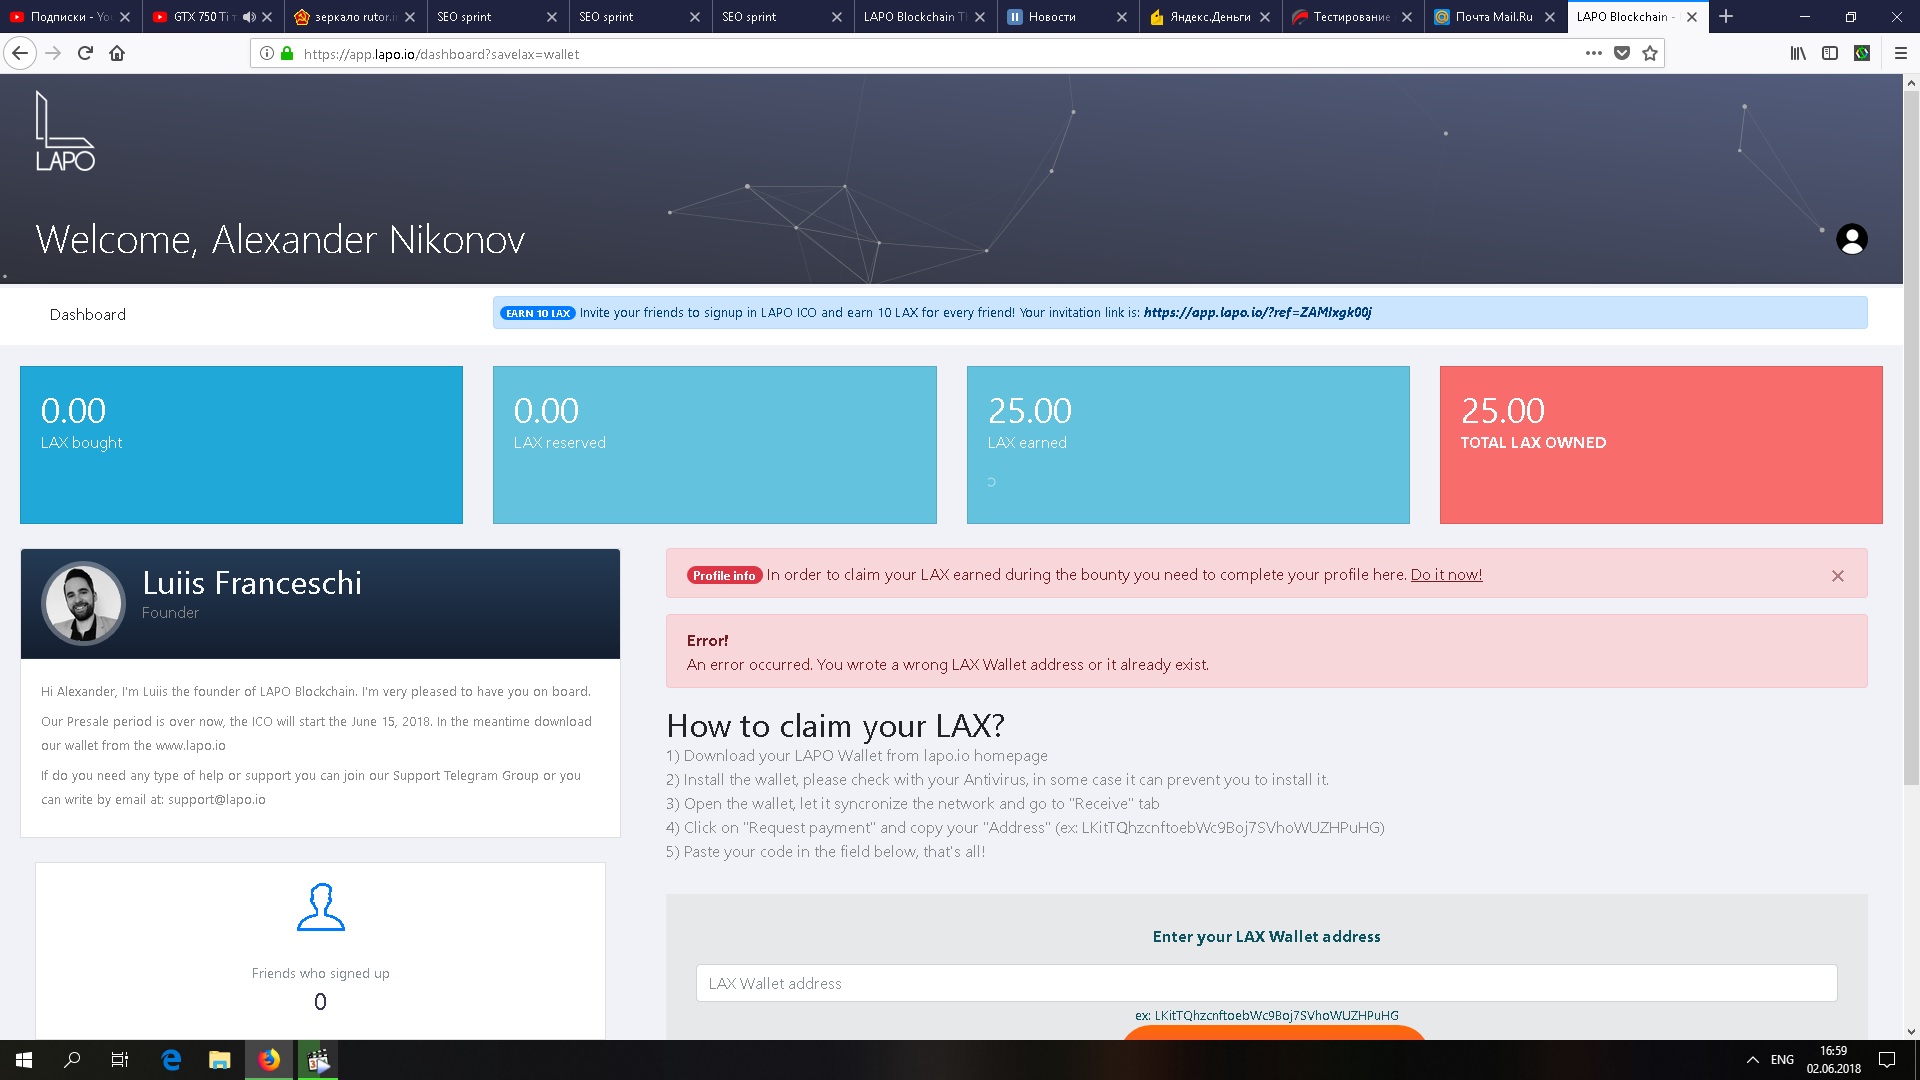
Task: Click the browser forward arrow
Action: click(x=53, y=53)
